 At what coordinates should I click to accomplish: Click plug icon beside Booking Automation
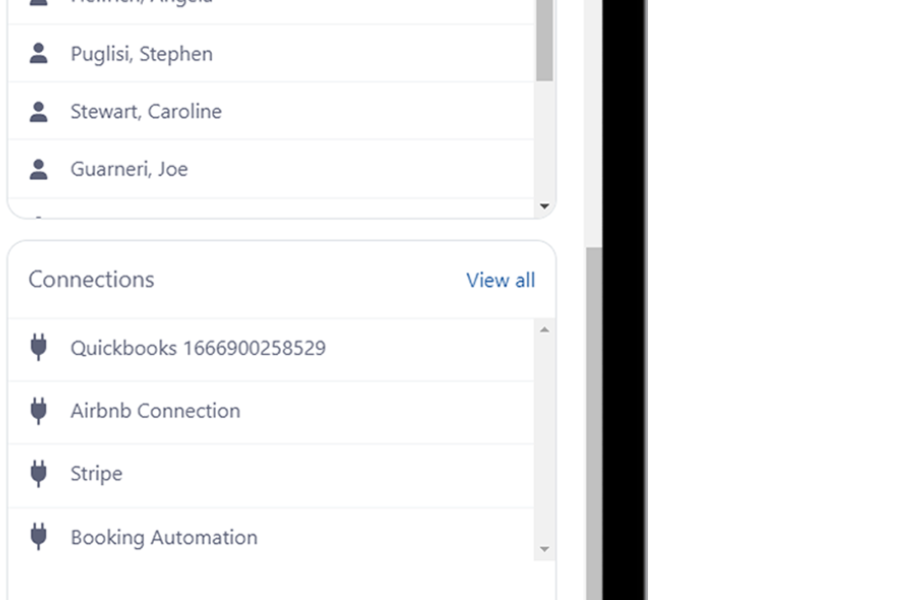pos(38,536)
